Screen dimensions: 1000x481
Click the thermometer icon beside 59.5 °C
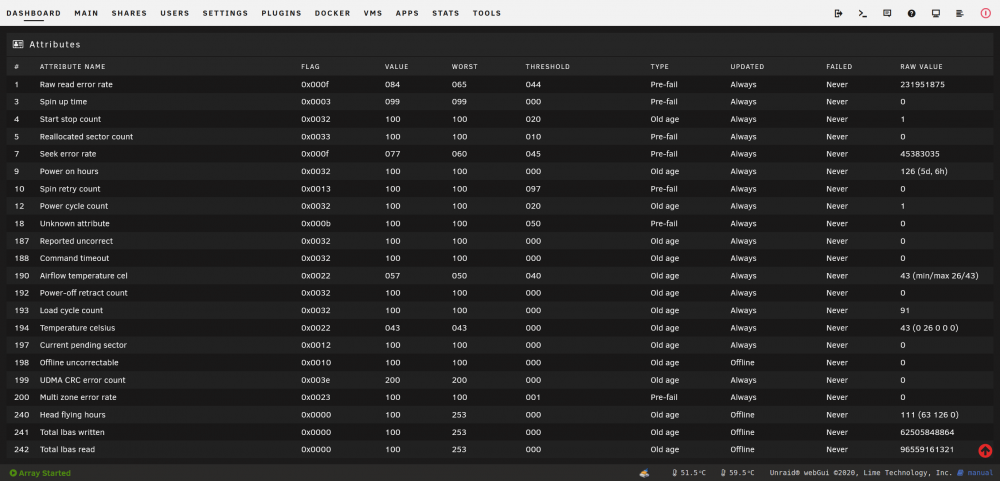pyautogui.click(x=723, y=473)
